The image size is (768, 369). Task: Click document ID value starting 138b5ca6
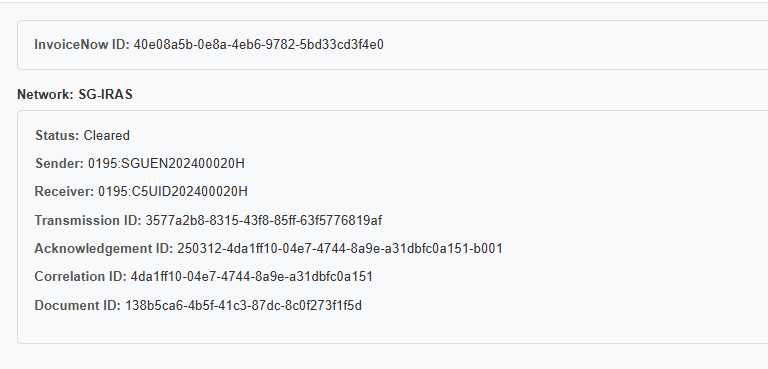click(x=243, y=305)
